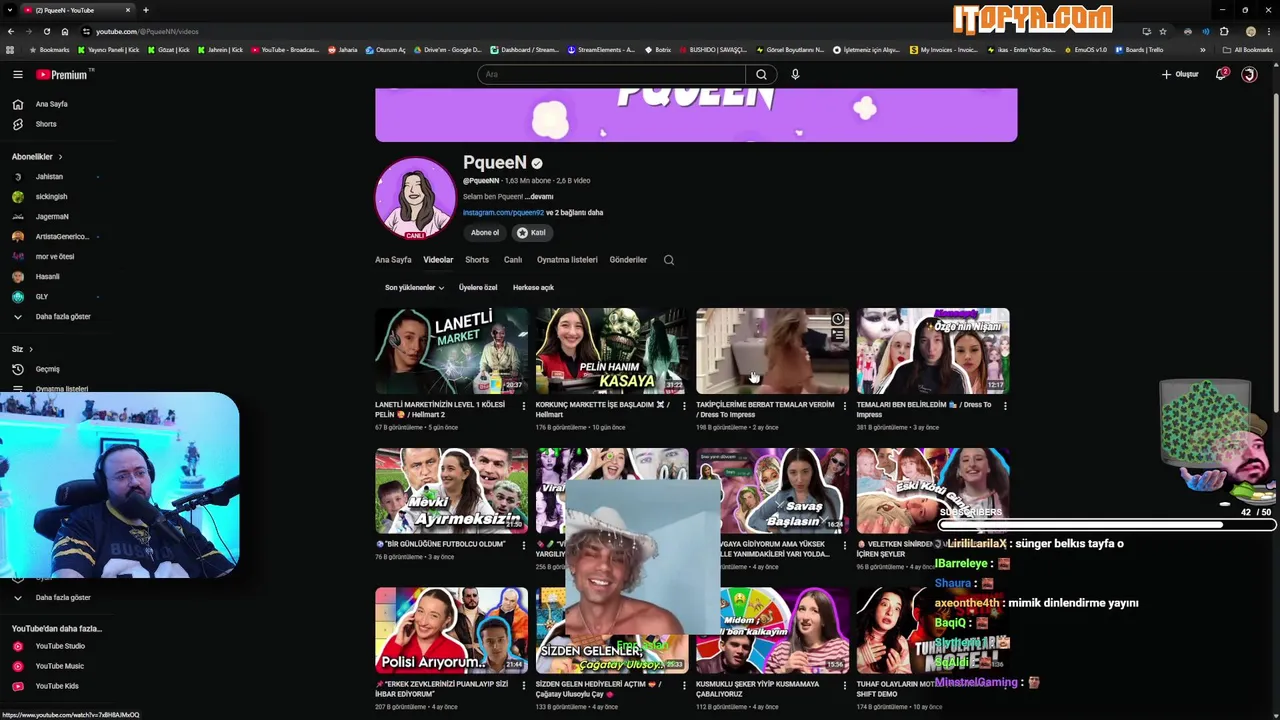
Task: Open All Bookmarks folder
Action: [x=1248, y=50]
